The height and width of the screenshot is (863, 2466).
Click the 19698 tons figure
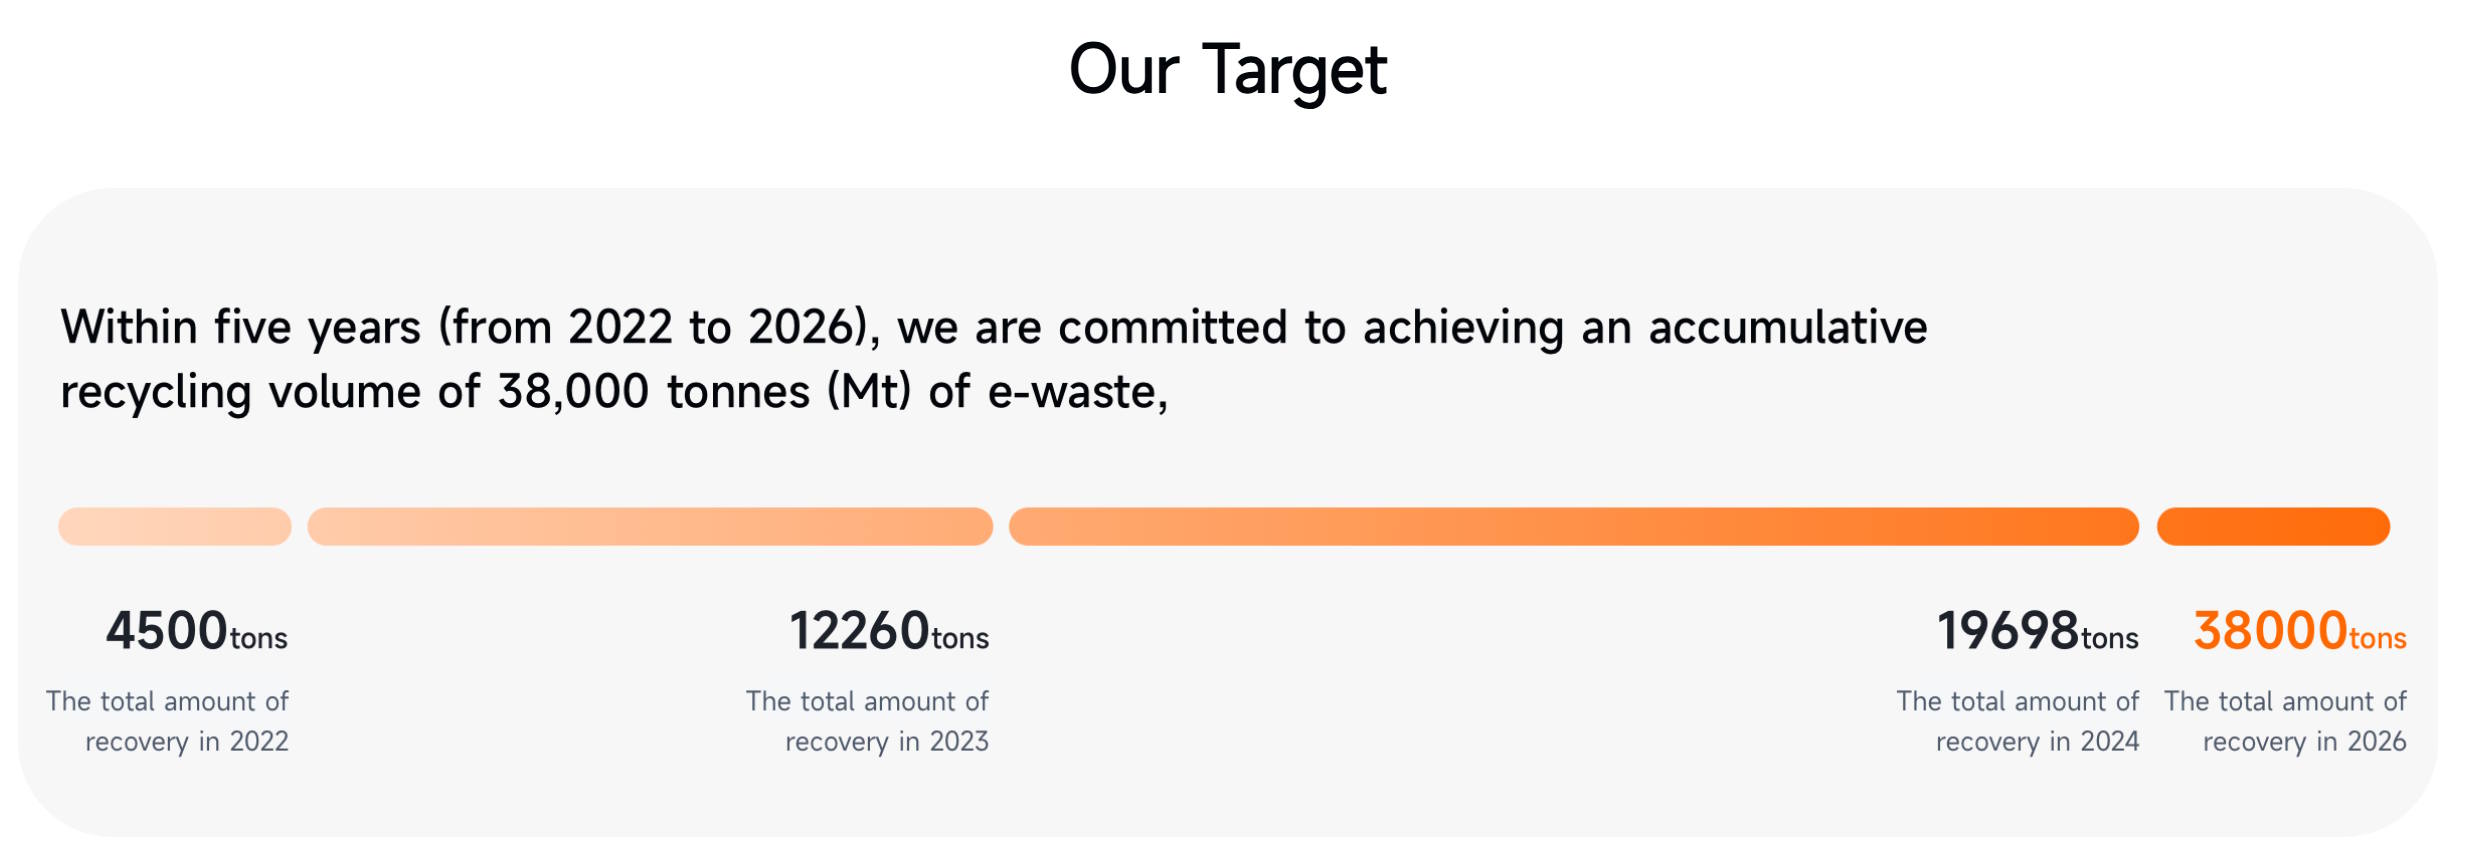[x=2038, y=631]
